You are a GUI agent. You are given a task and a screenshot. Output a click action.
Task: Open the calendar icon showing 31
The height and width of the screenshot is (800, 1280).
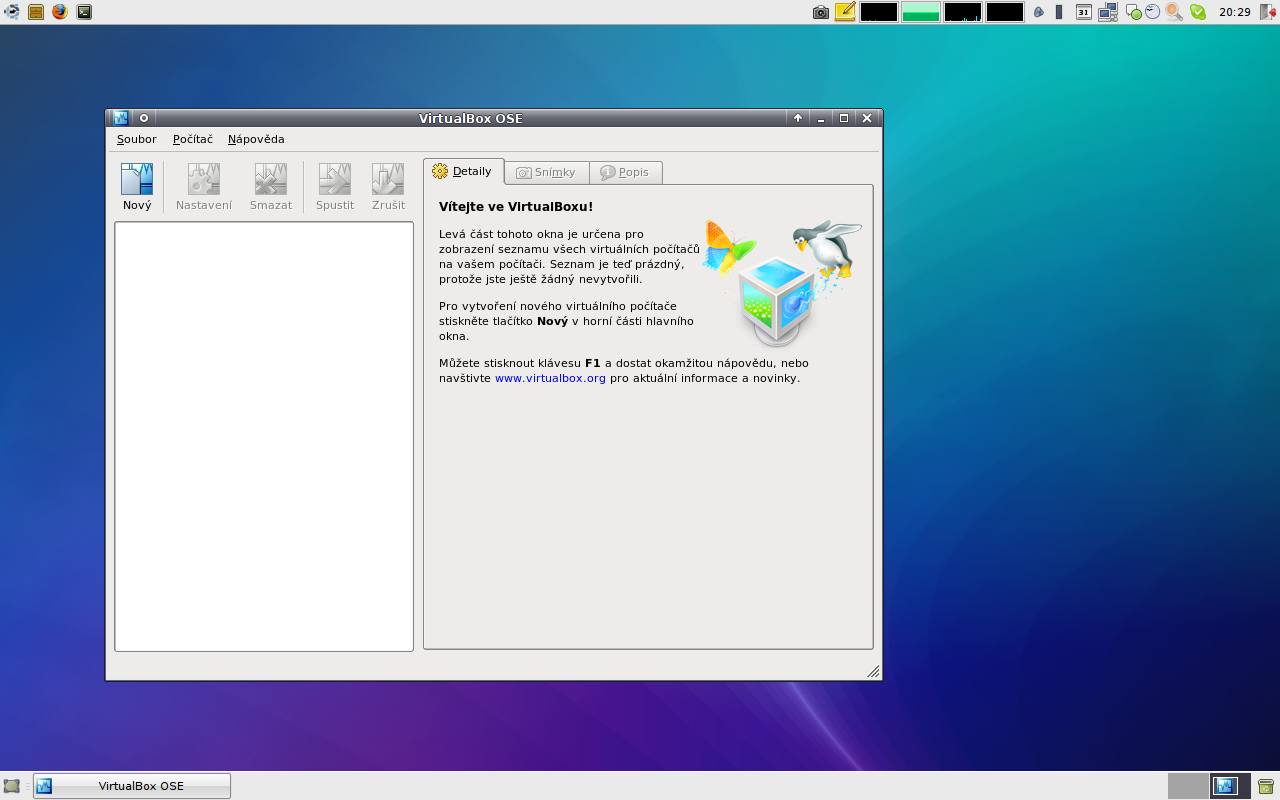1084,12
